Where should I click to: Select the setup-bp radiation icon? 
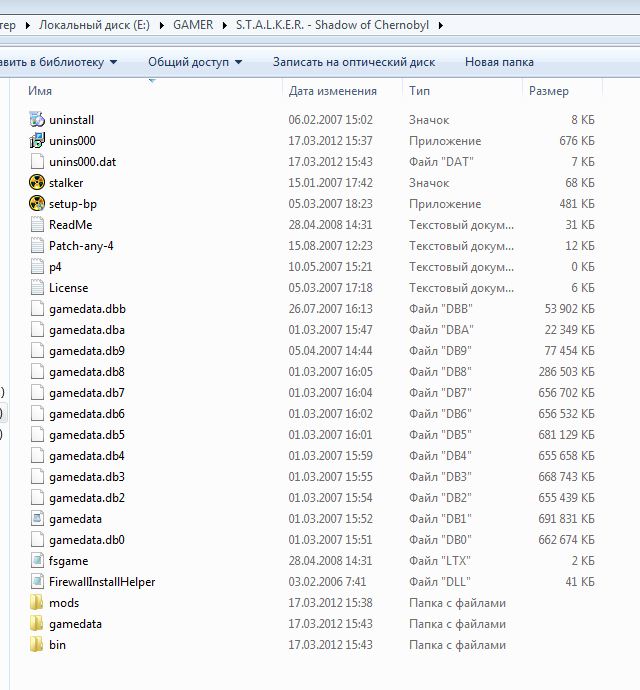pyautogui.click(x=37, y=203)
